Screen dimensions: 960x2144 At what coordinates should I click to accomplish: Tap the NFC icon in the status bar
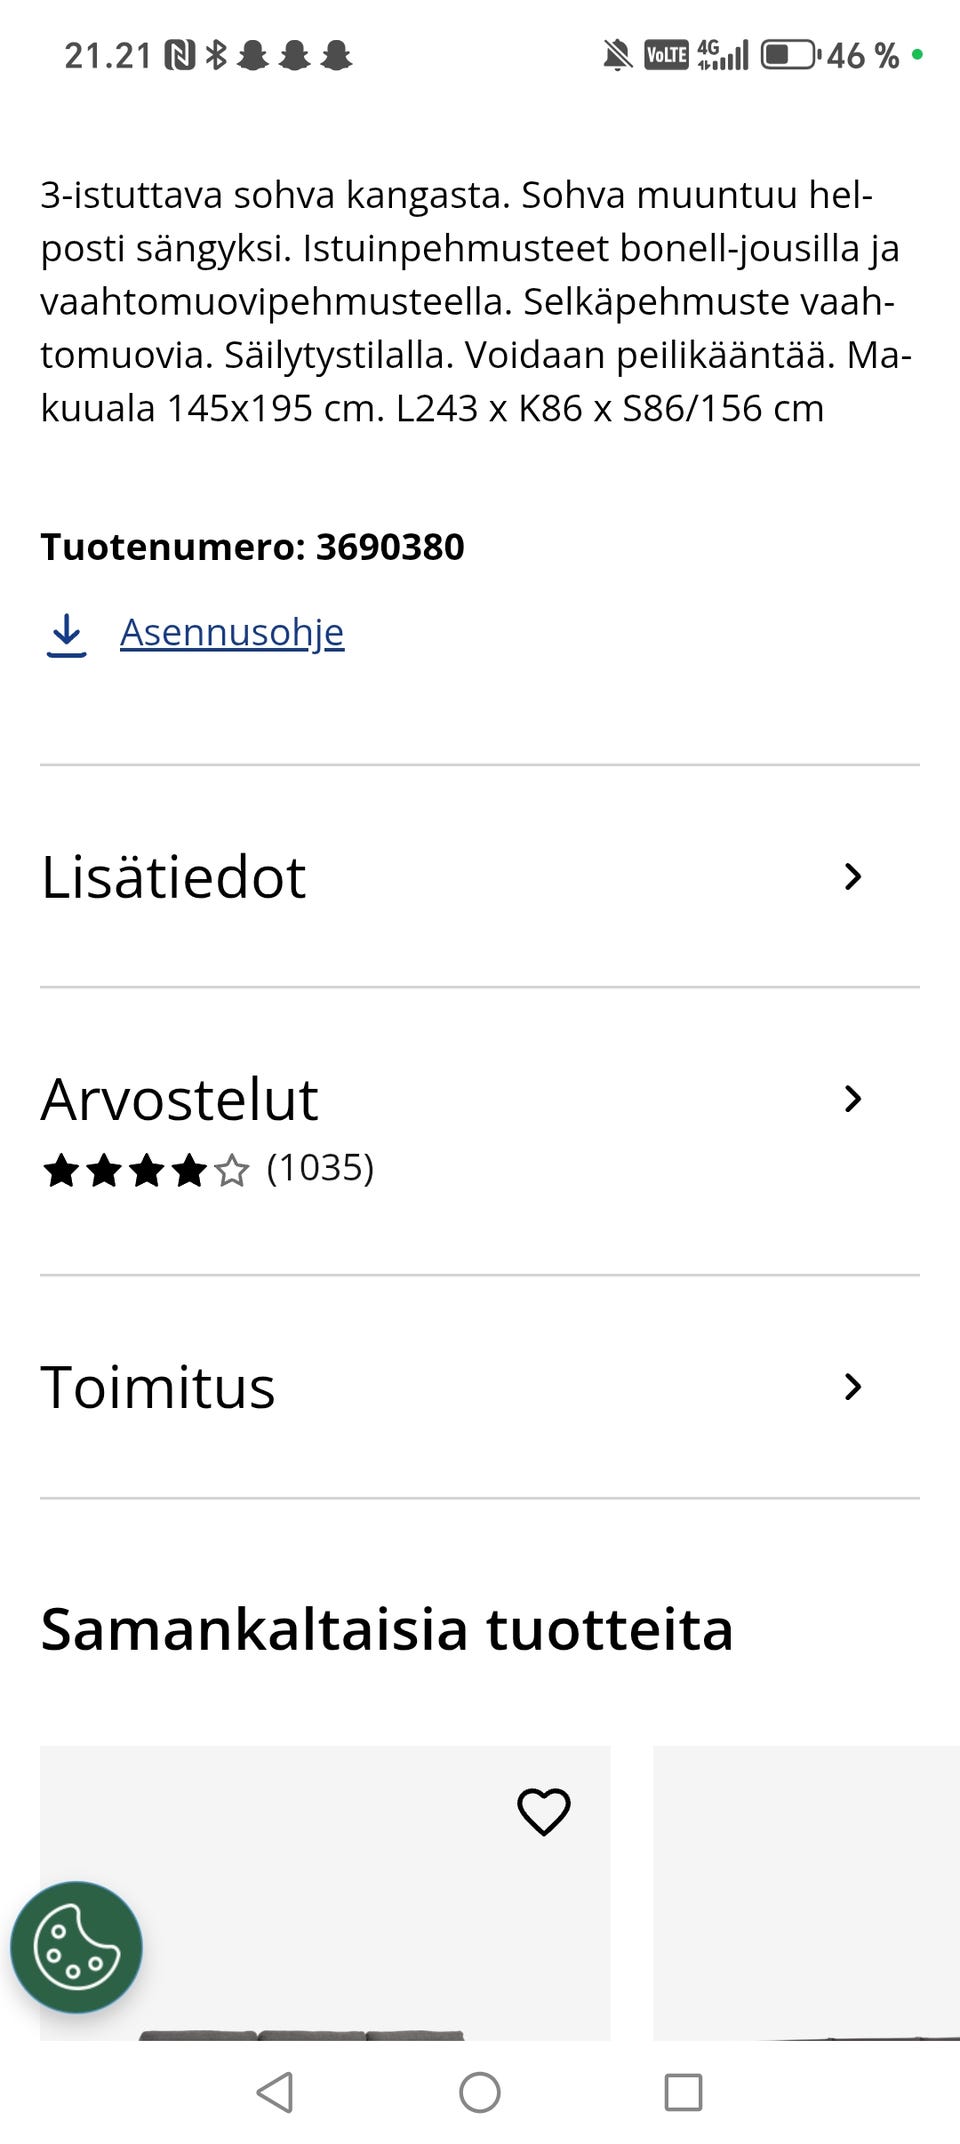(x=180, y=55)
